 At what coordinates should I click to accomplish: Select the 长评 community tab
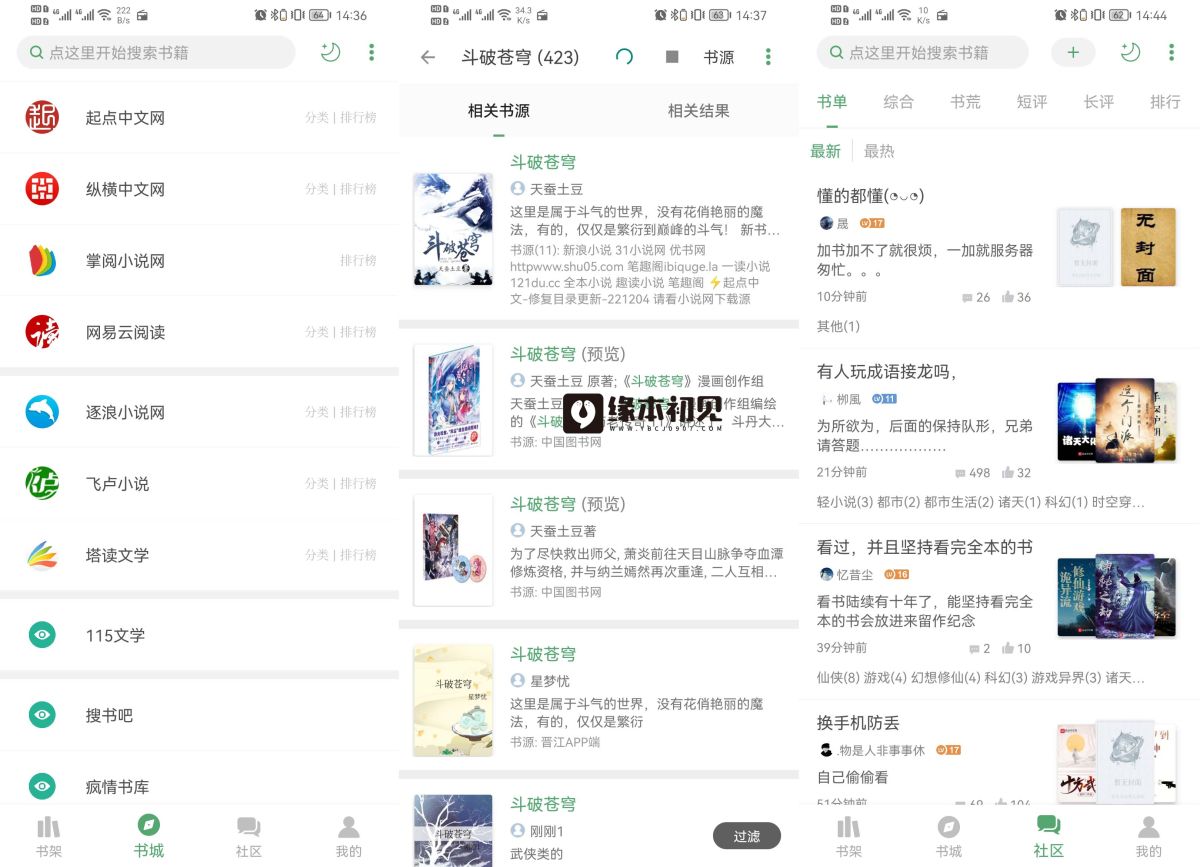tap(1099, 101)
